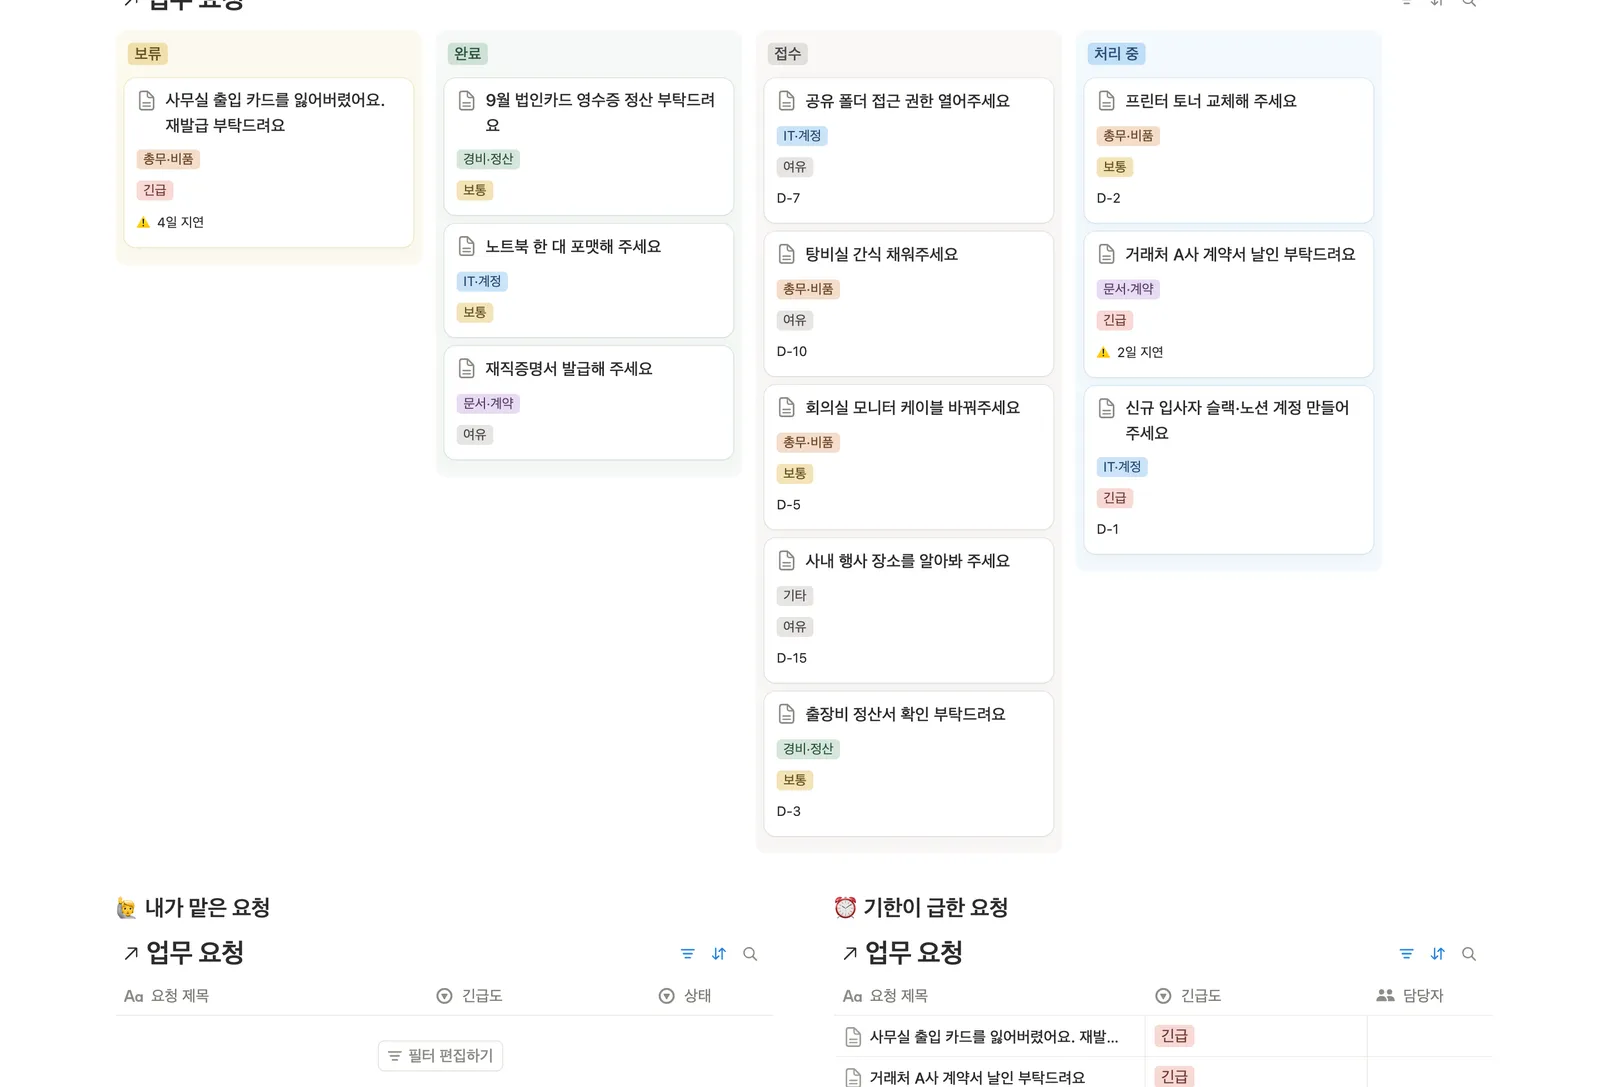This screenshot has width=1600, height=1087.
Task: Click page icon of 사내 행사 장소를 card
Action: (x=787, y=561)
